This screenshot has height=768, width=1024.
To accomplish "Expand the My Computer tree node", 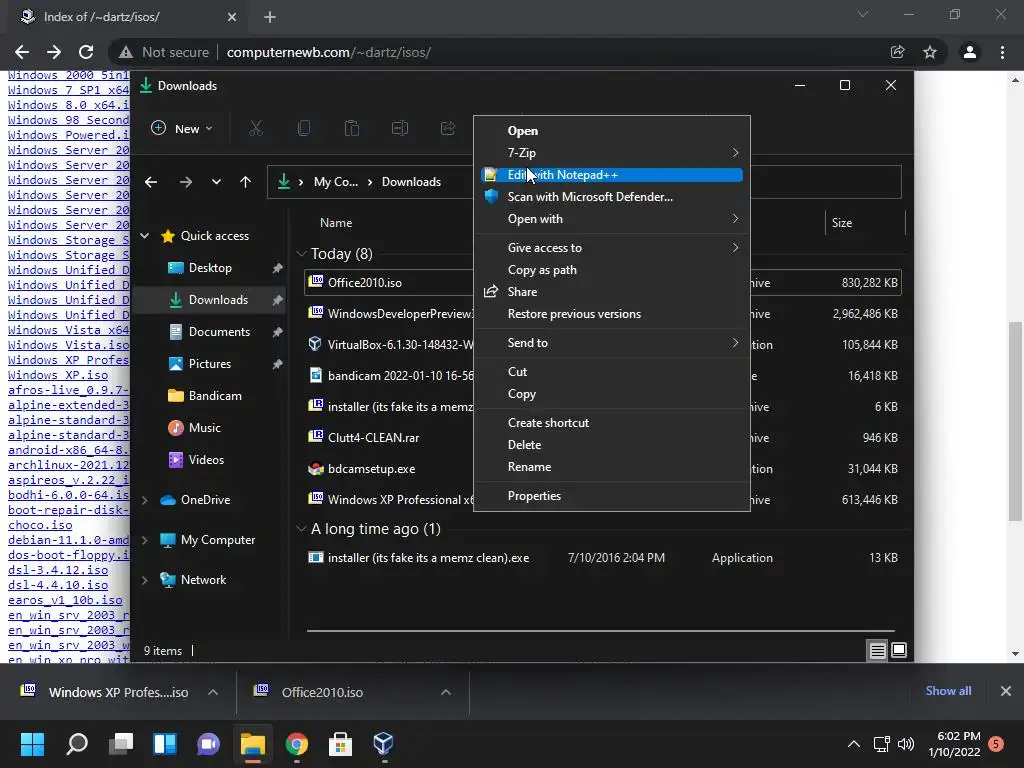I will (145, 540).
